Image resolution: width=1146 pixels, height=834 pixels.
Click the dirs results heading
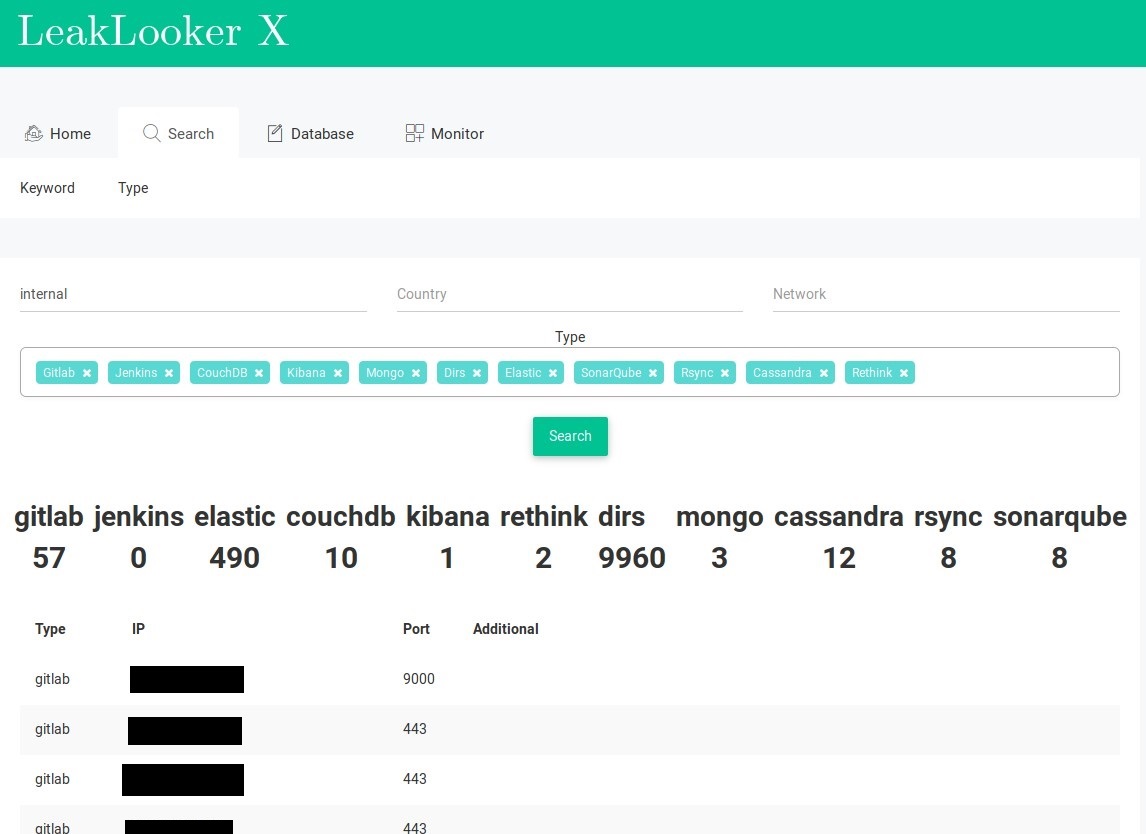[x=621, y=517]
